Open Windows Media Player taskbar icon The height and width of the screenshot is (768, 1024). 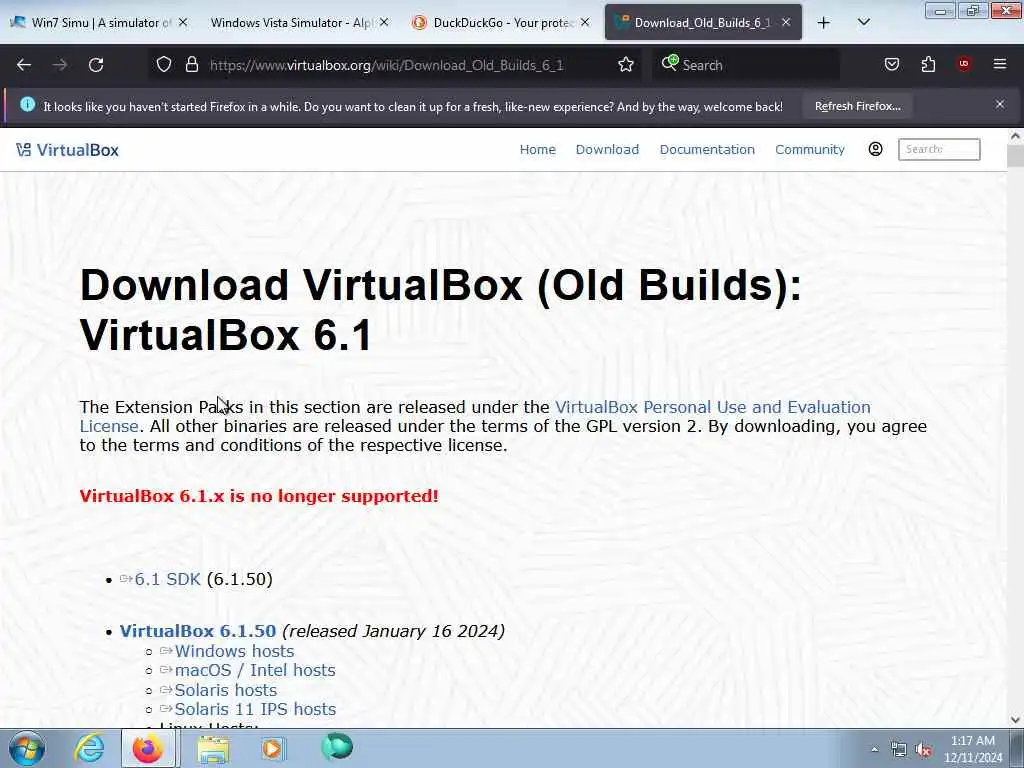(273, 748)
